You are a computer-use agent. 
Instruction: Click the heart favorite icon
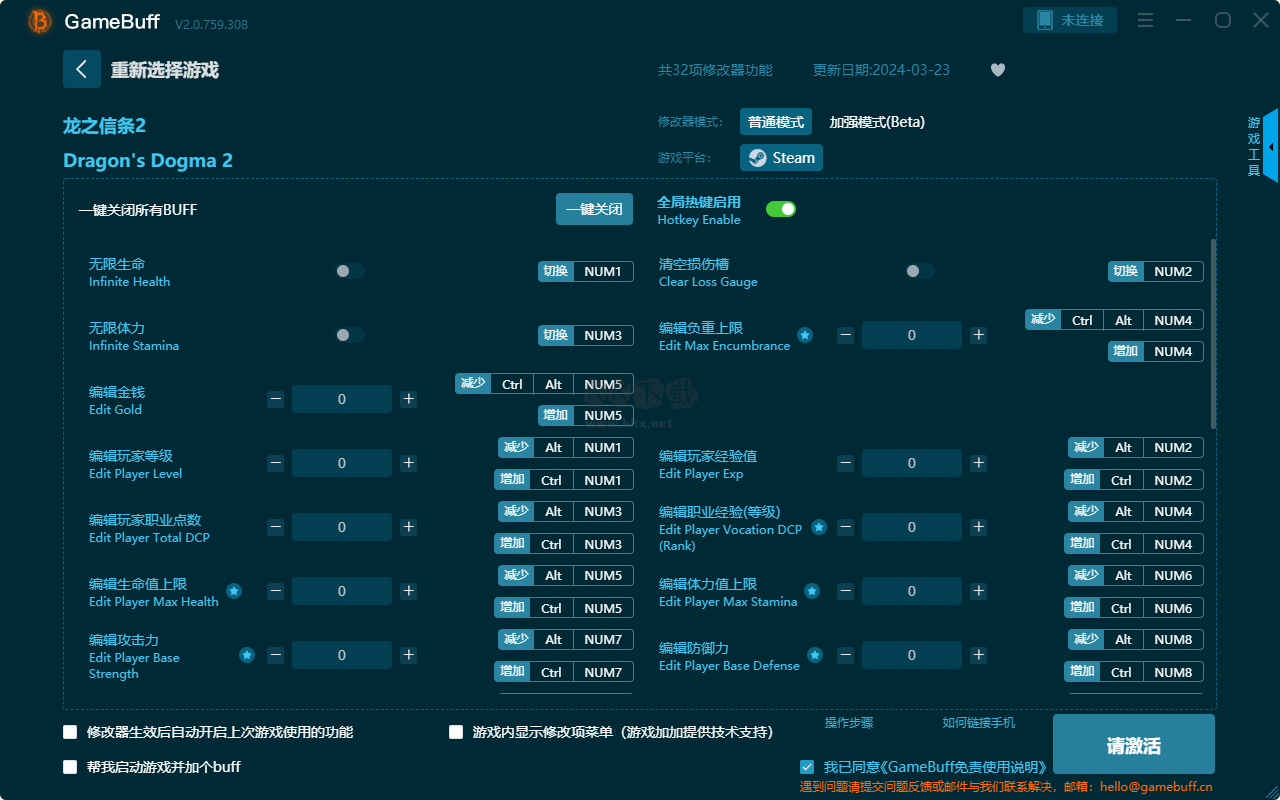(998, 70)
